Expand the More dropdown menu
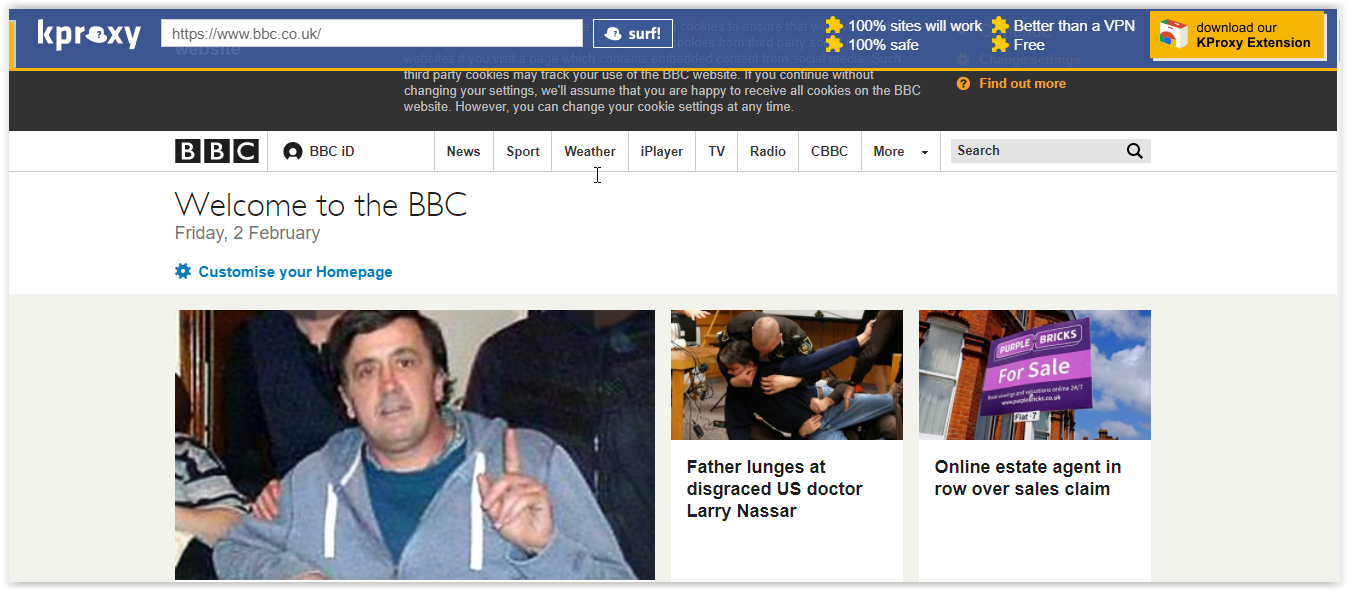Viewport: 1348px width, 590px height. click(900, 152)
